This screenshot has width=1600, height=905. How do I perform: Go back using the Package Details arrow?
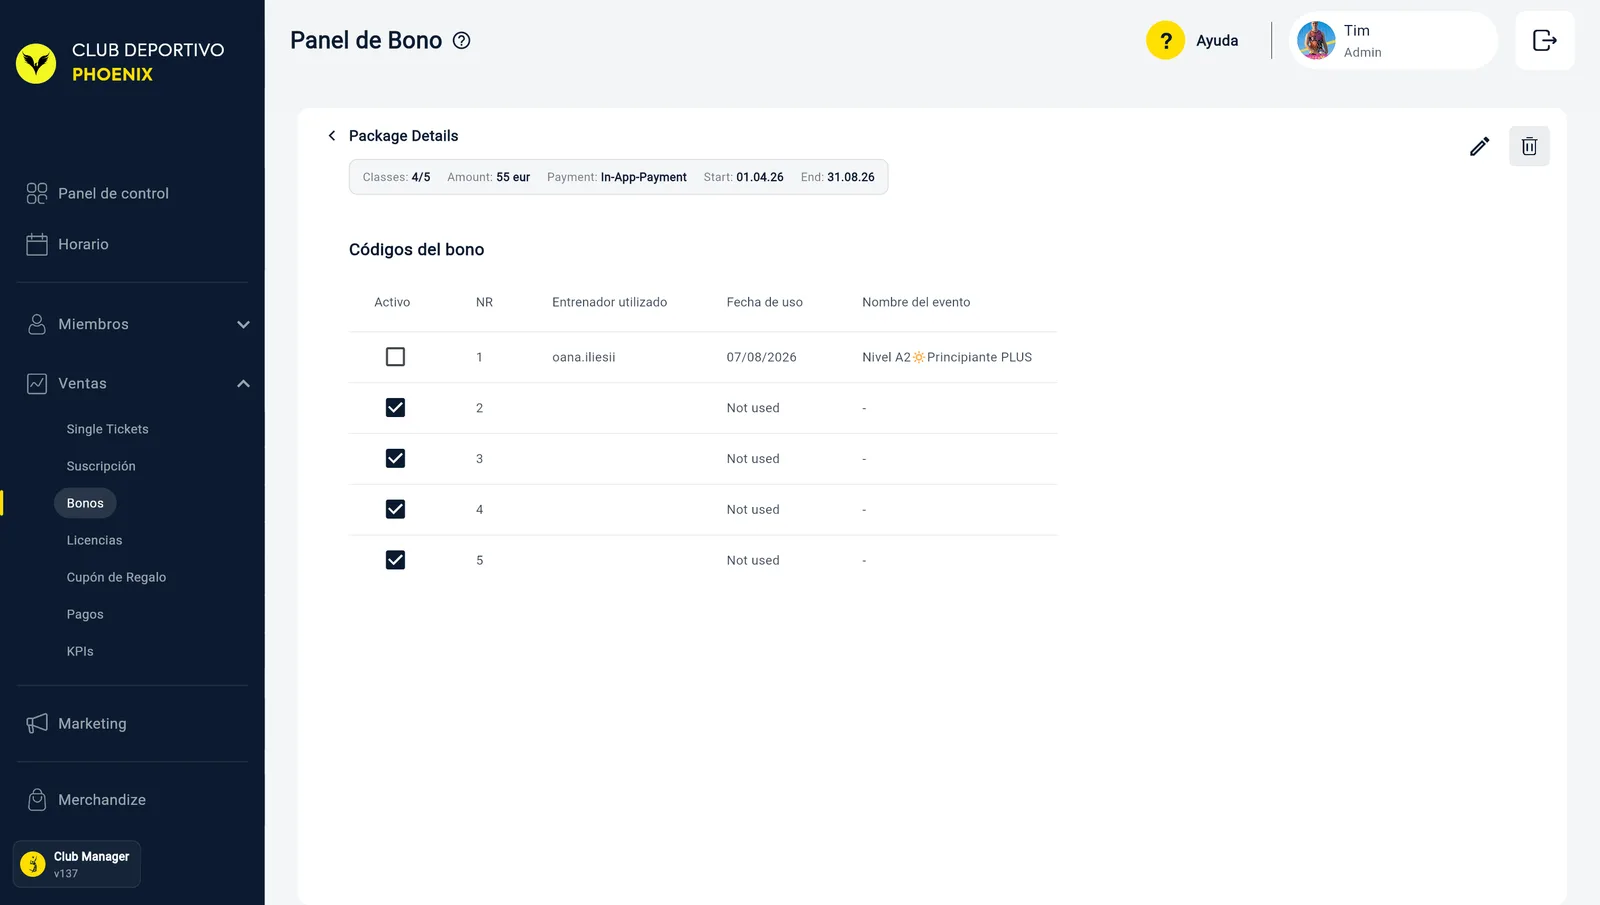tap(332, 136)
